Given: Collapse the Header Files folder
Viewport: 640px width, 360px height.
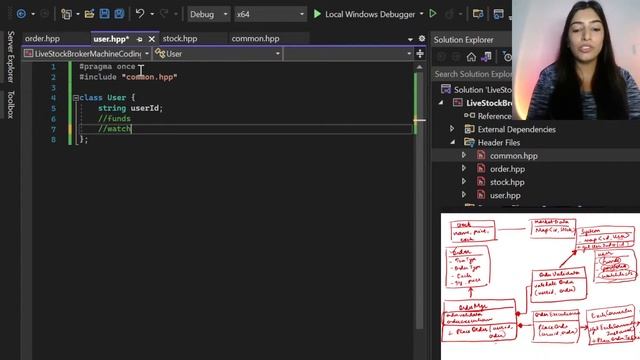Looking at the screenshot, I should pos(452,142).
